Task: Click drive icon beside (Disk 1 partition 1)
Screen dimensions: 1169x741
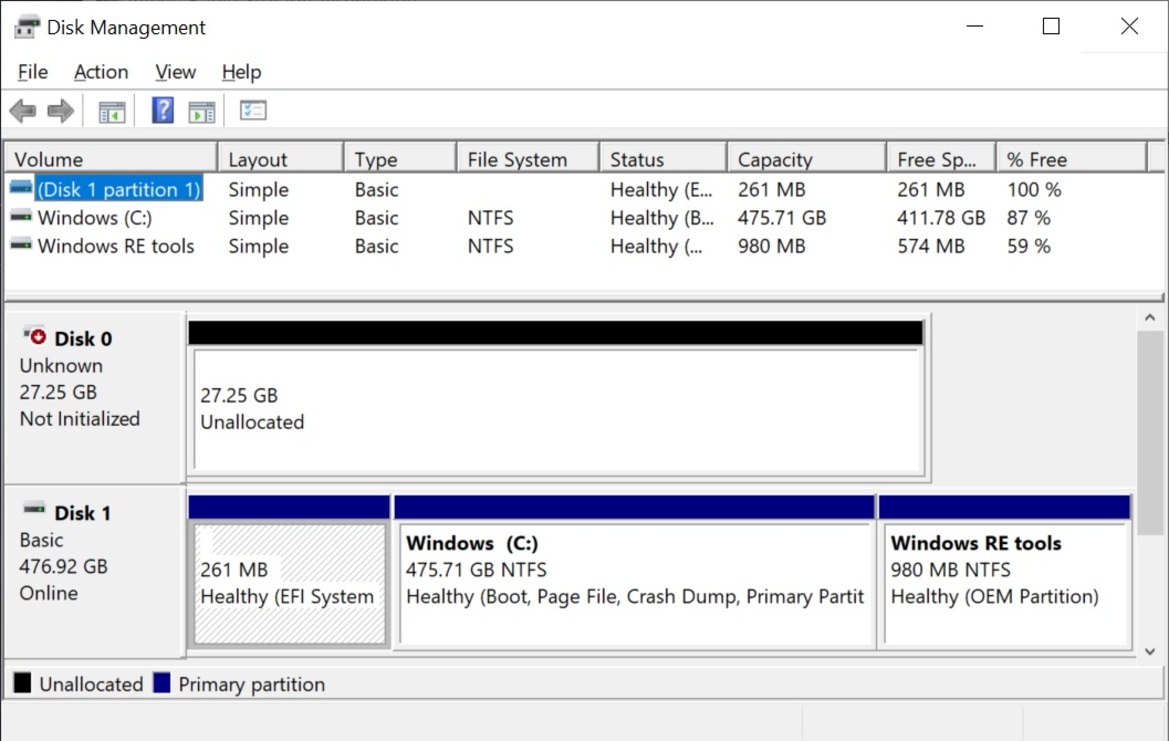Action: (x=21, y=188)
